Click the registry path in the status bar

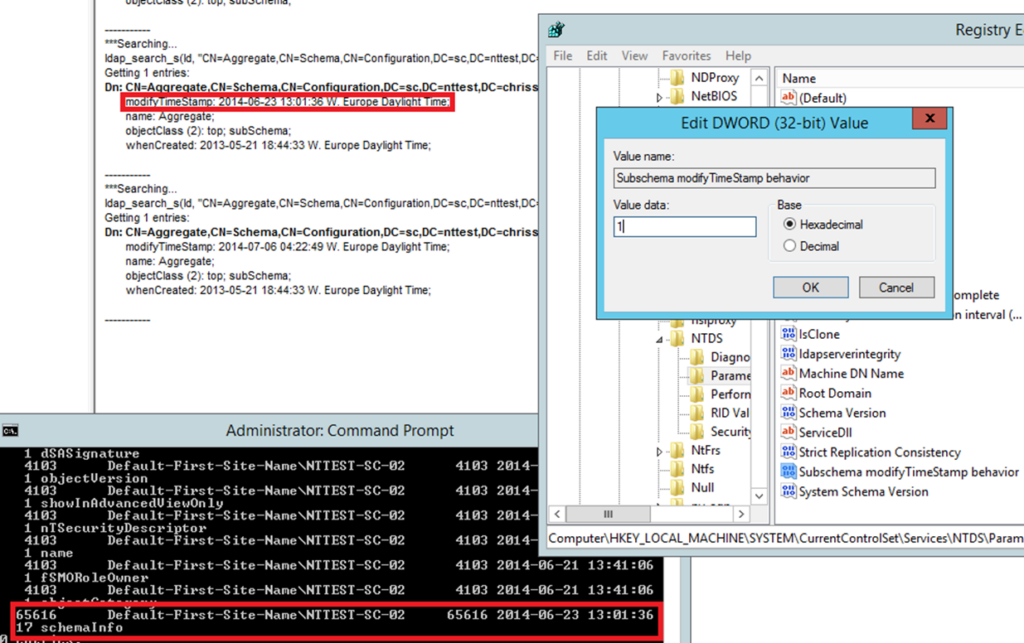[x=785, y=538]
